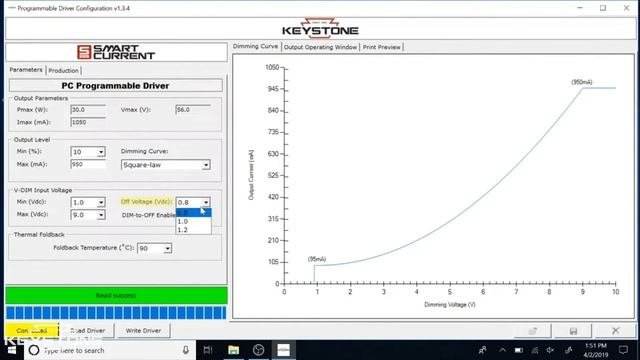This screenshot has height=360, width=640.
Task: Click the (95mA) label on the chart
Action: pos(317,259)
